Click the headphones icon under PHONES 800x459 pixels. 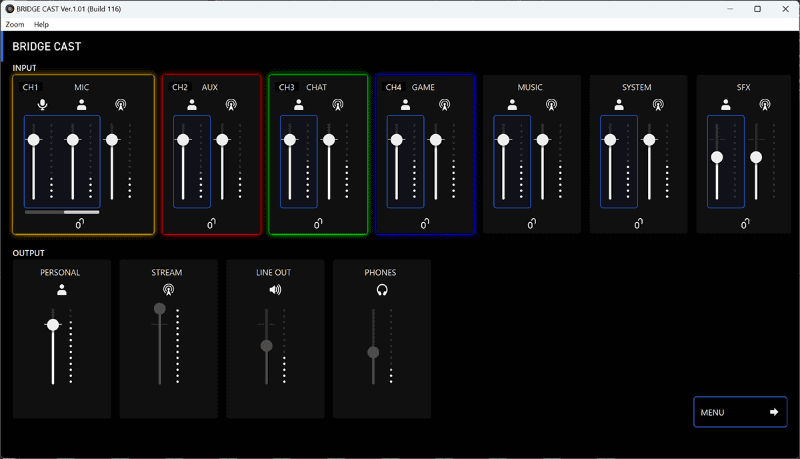coord(382,290)
